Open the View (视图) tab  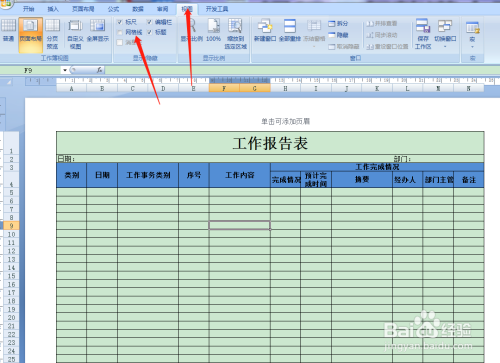pyautogui.click(x=187, y=9)
